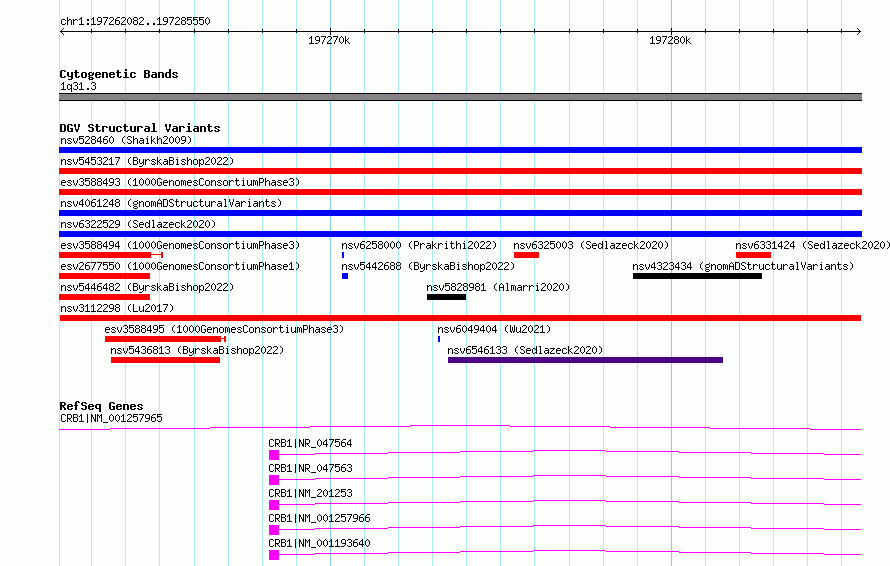
Task: Click the esv3588495 variant label
Action: (224, 329)
